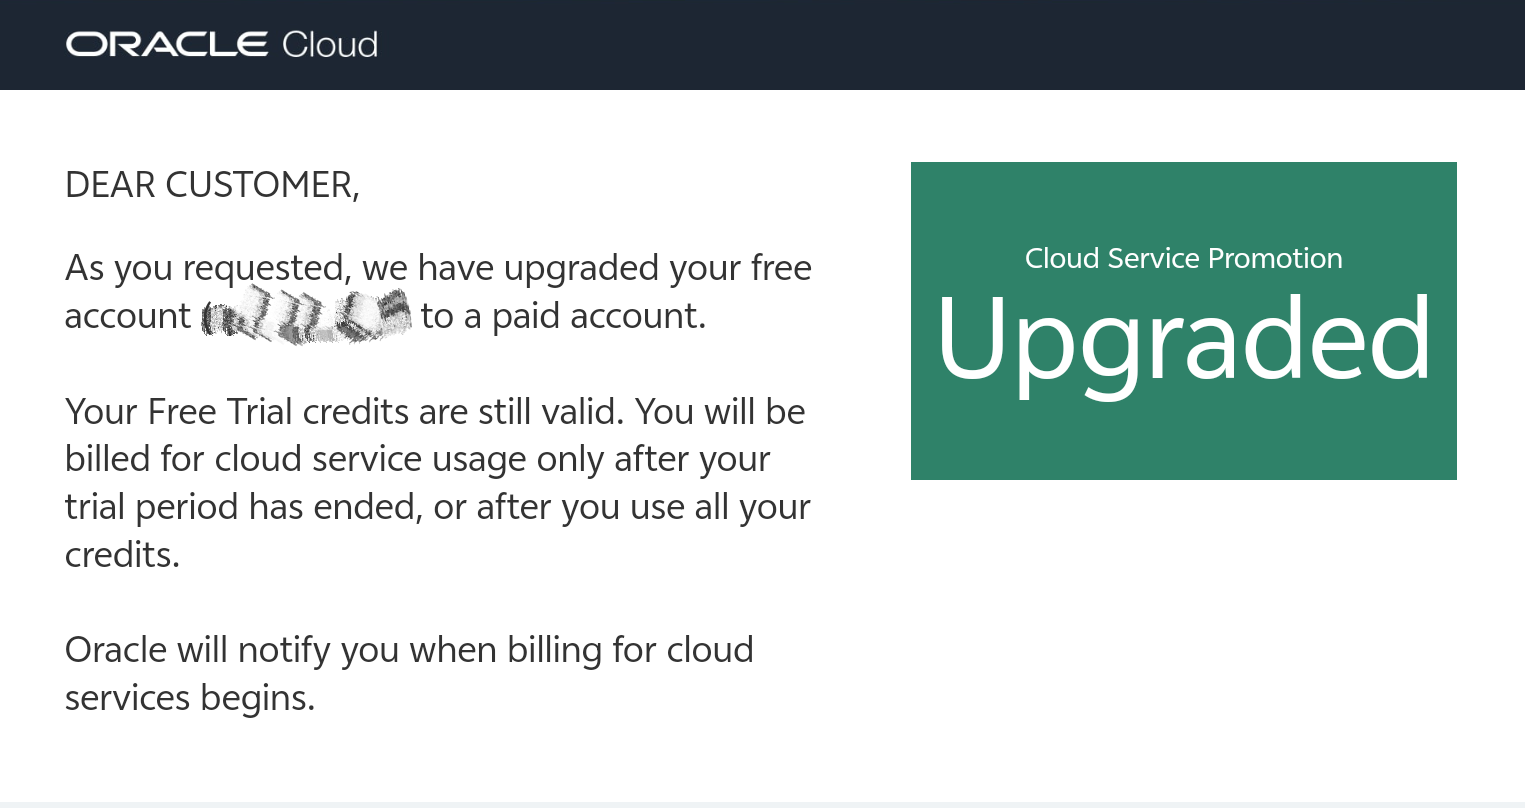
Task: Click the light gray footer strip
Action: [x=762, y=804]
